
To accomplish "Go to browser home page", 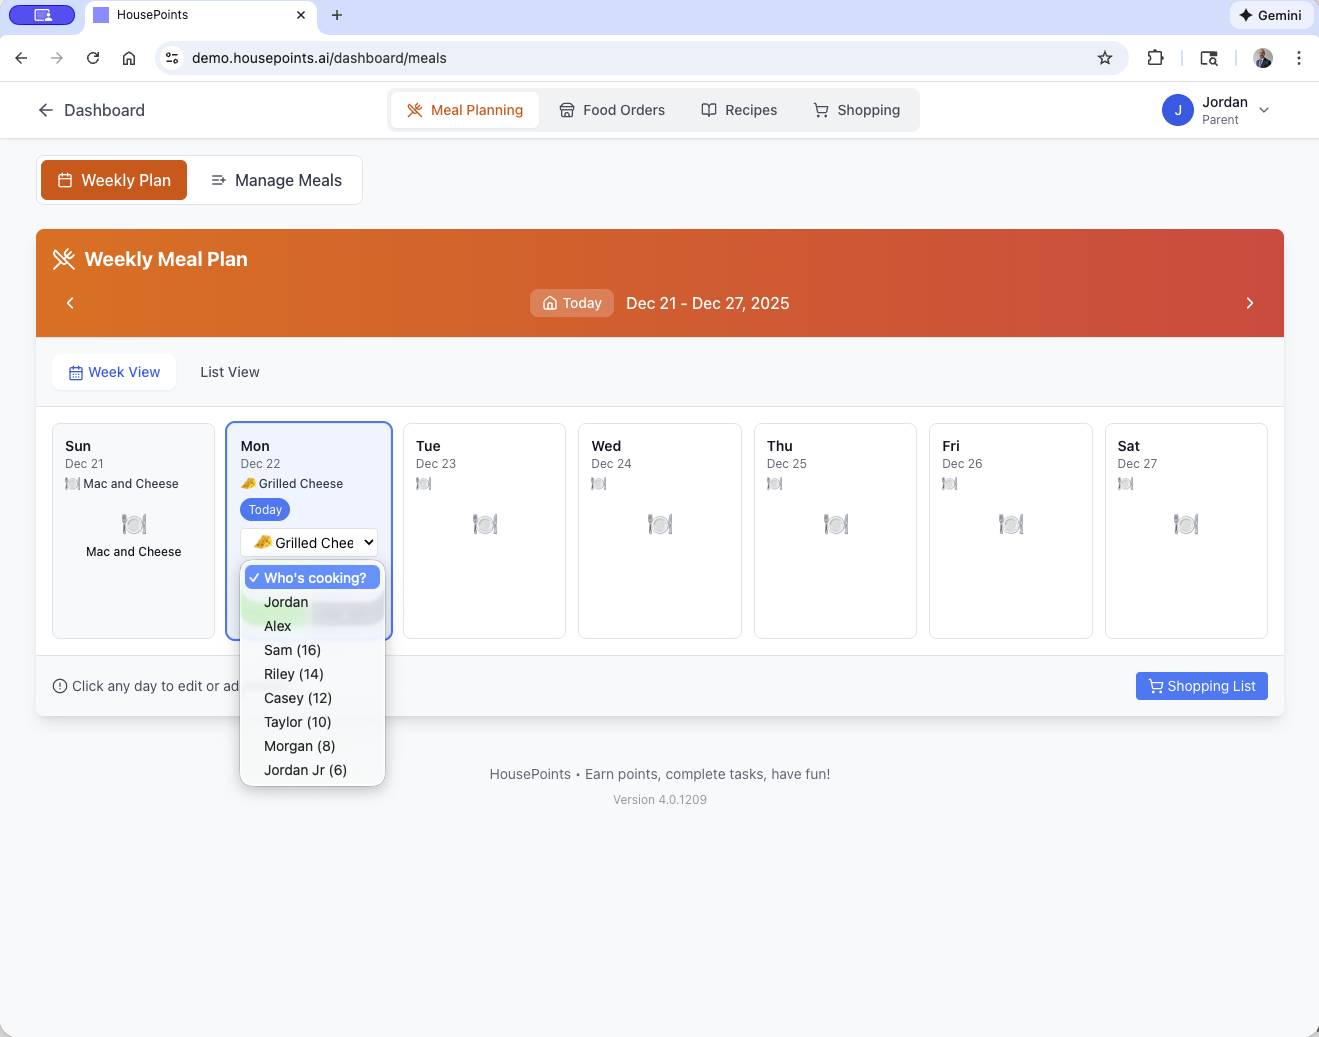I will point(129,58).
